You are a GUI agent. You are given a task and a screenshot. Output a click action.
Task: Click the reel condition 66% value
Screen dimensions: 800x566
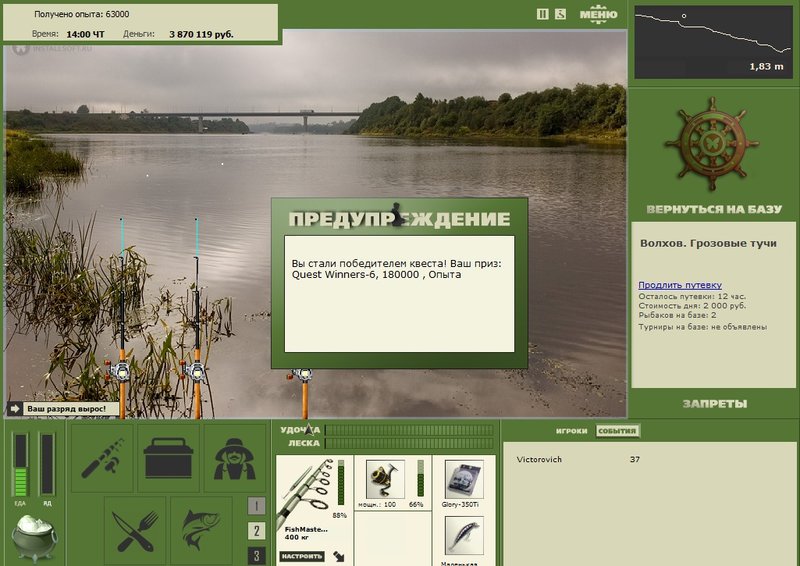pyautogui.click(x=416, y=504)
